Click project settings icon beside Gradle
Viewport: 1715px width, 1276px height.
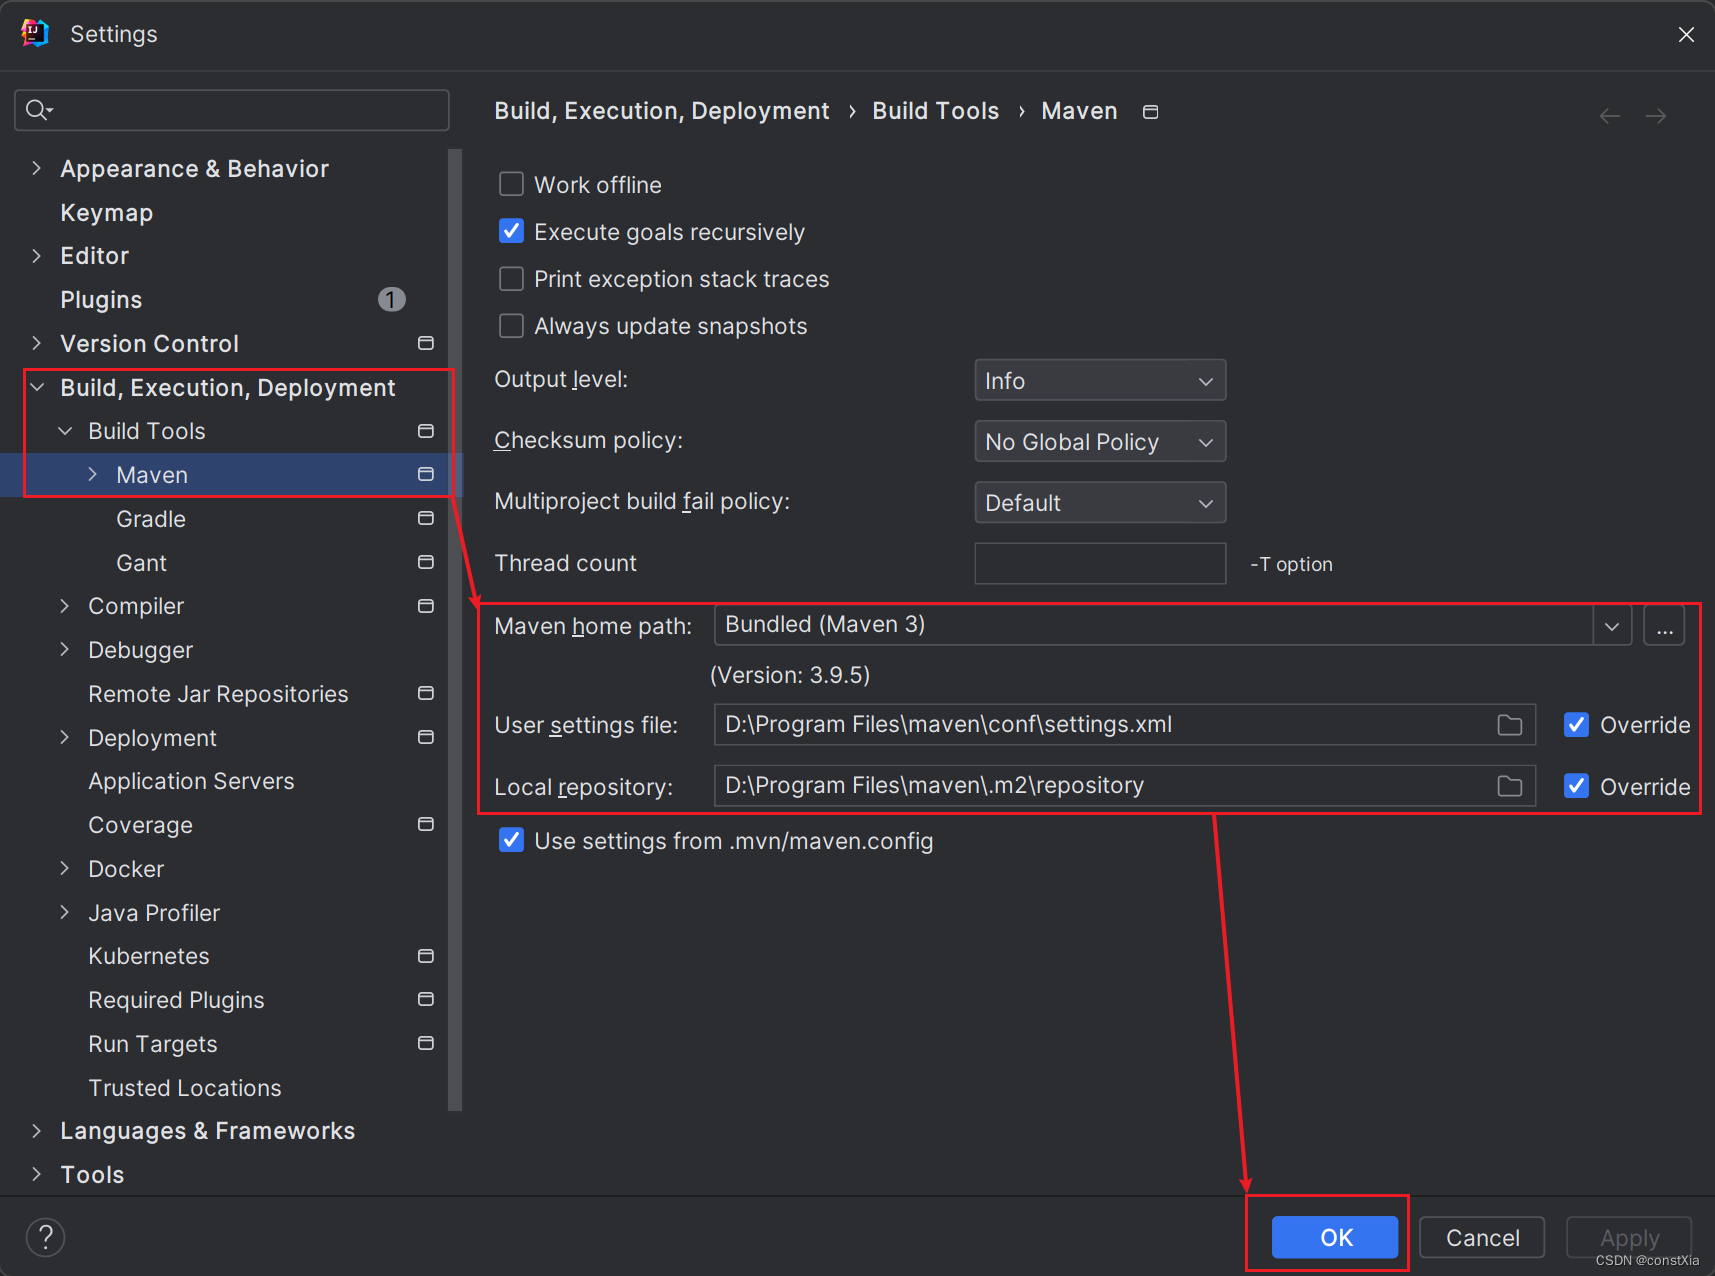(x=426, y=518)
